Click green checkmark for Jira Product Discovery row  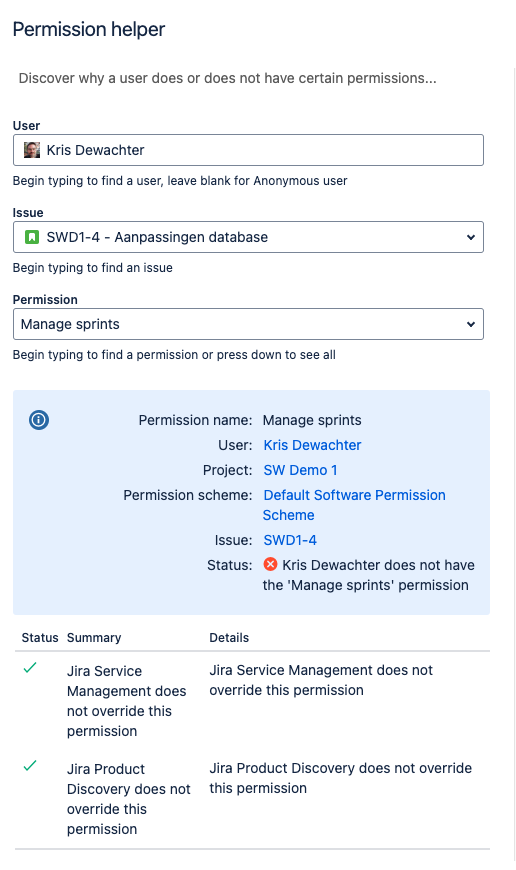click(31, 766)
